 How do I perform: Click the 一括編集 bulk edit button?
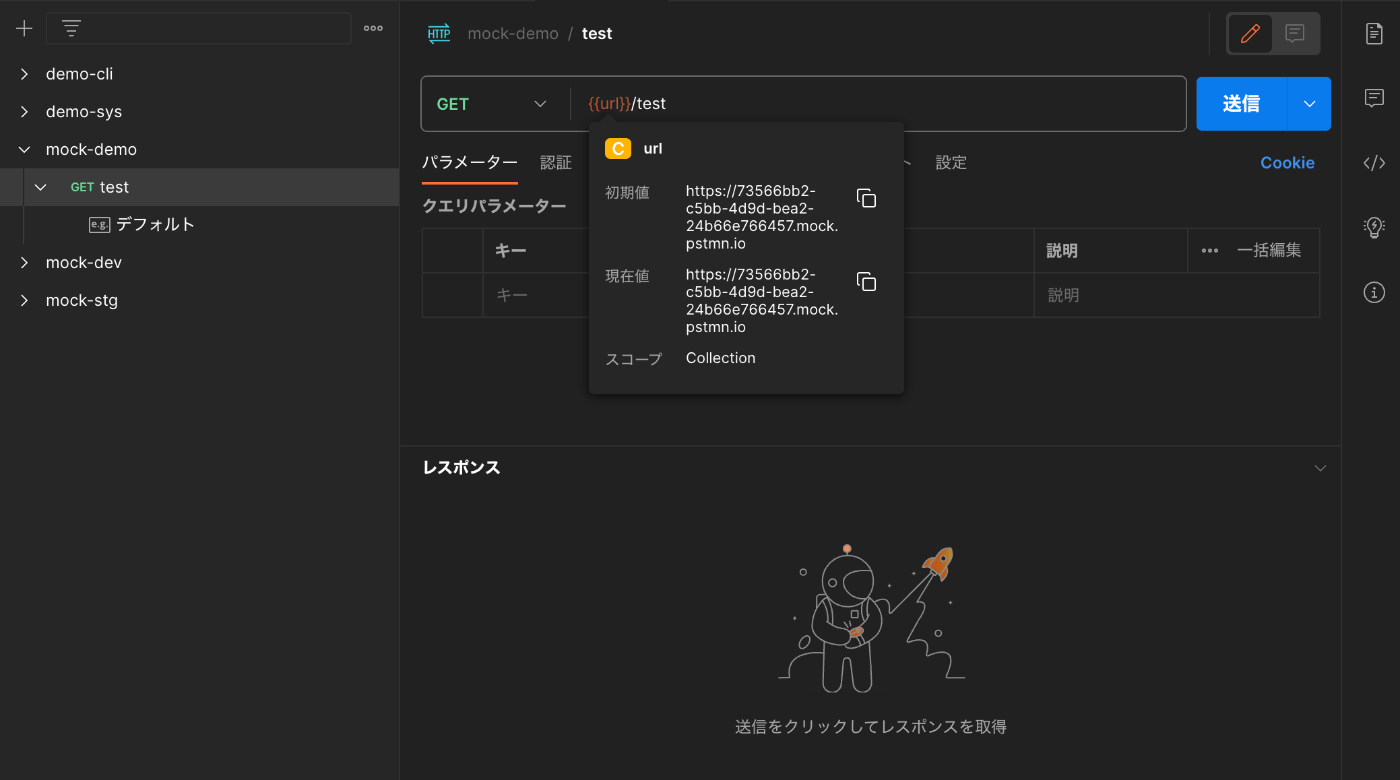tap(1269, 251)
